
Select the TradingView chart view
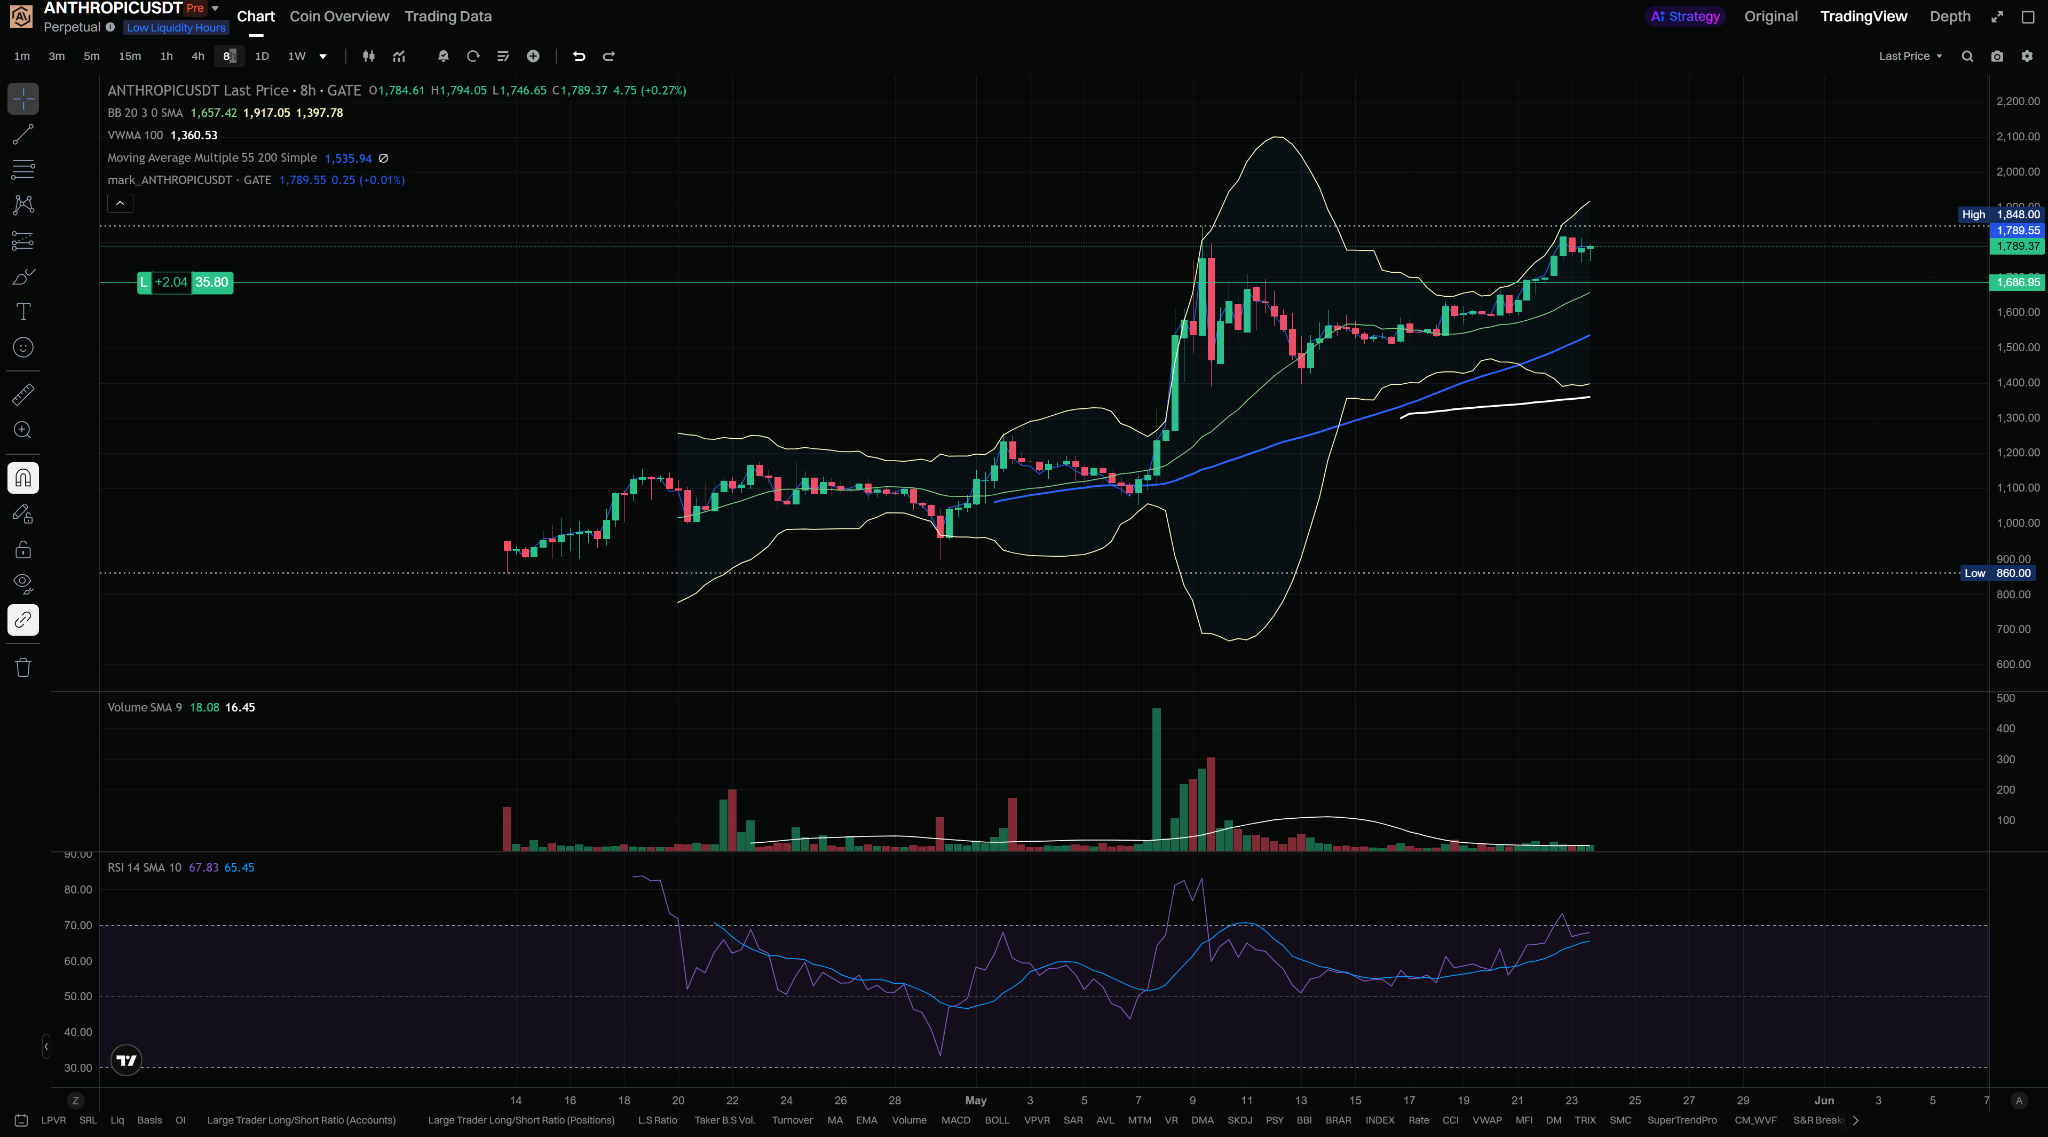[1864, 16]
